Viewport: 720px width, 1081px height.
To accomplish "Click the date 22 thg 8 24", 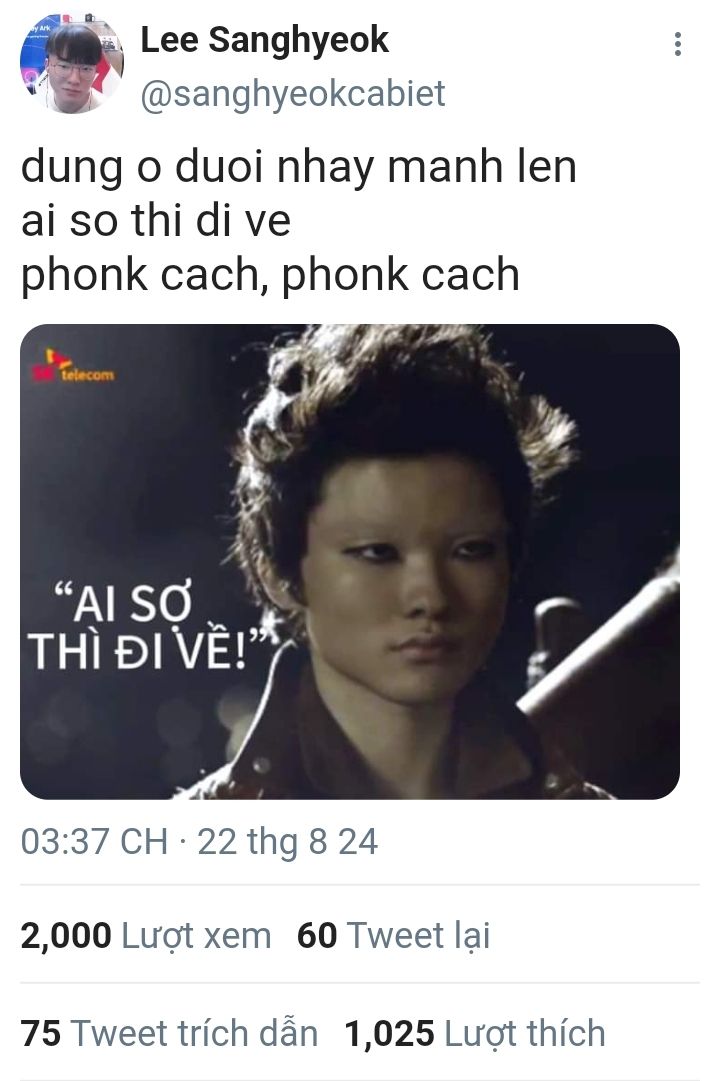I will point(288,842).
